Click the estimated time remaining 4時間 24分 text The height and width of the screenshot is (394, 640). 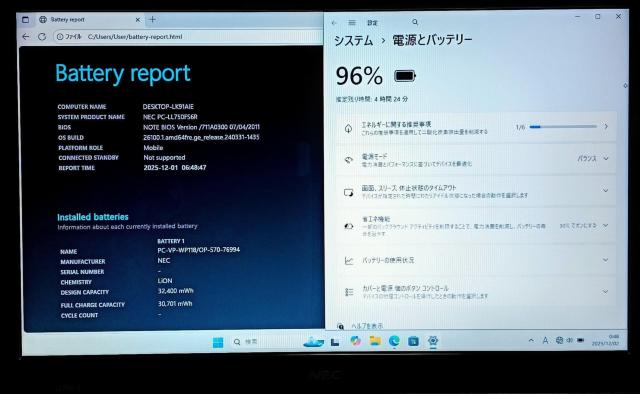click(x=371, y=99)
